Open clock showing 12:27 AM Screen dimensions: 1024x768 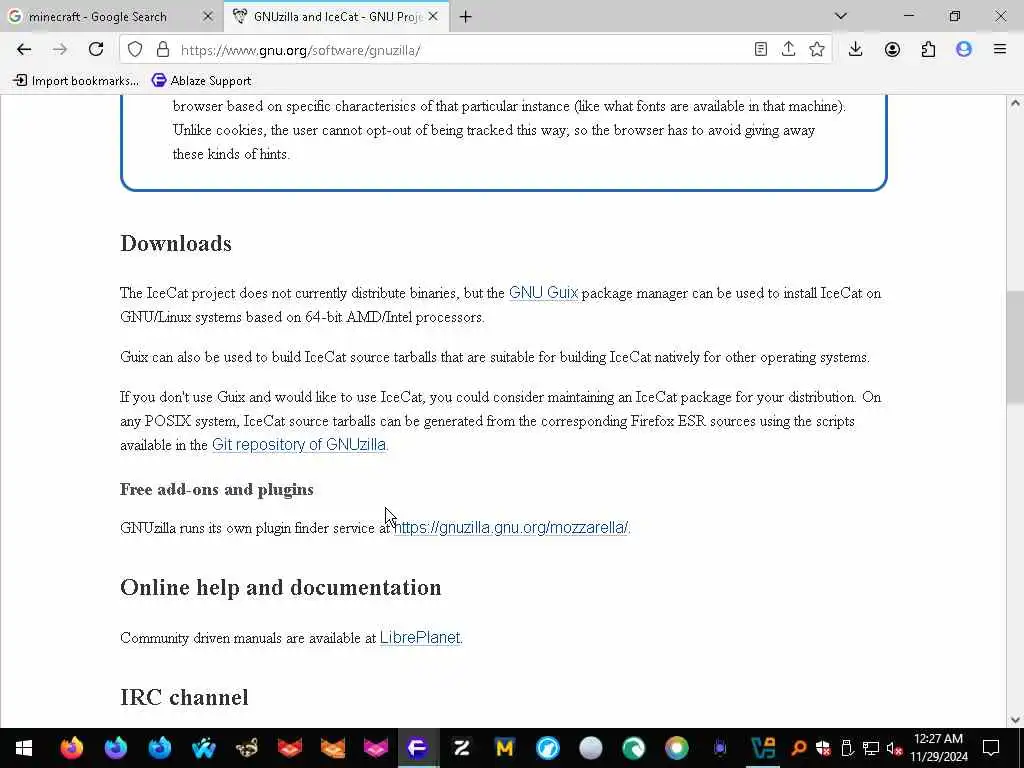point(938,748)
